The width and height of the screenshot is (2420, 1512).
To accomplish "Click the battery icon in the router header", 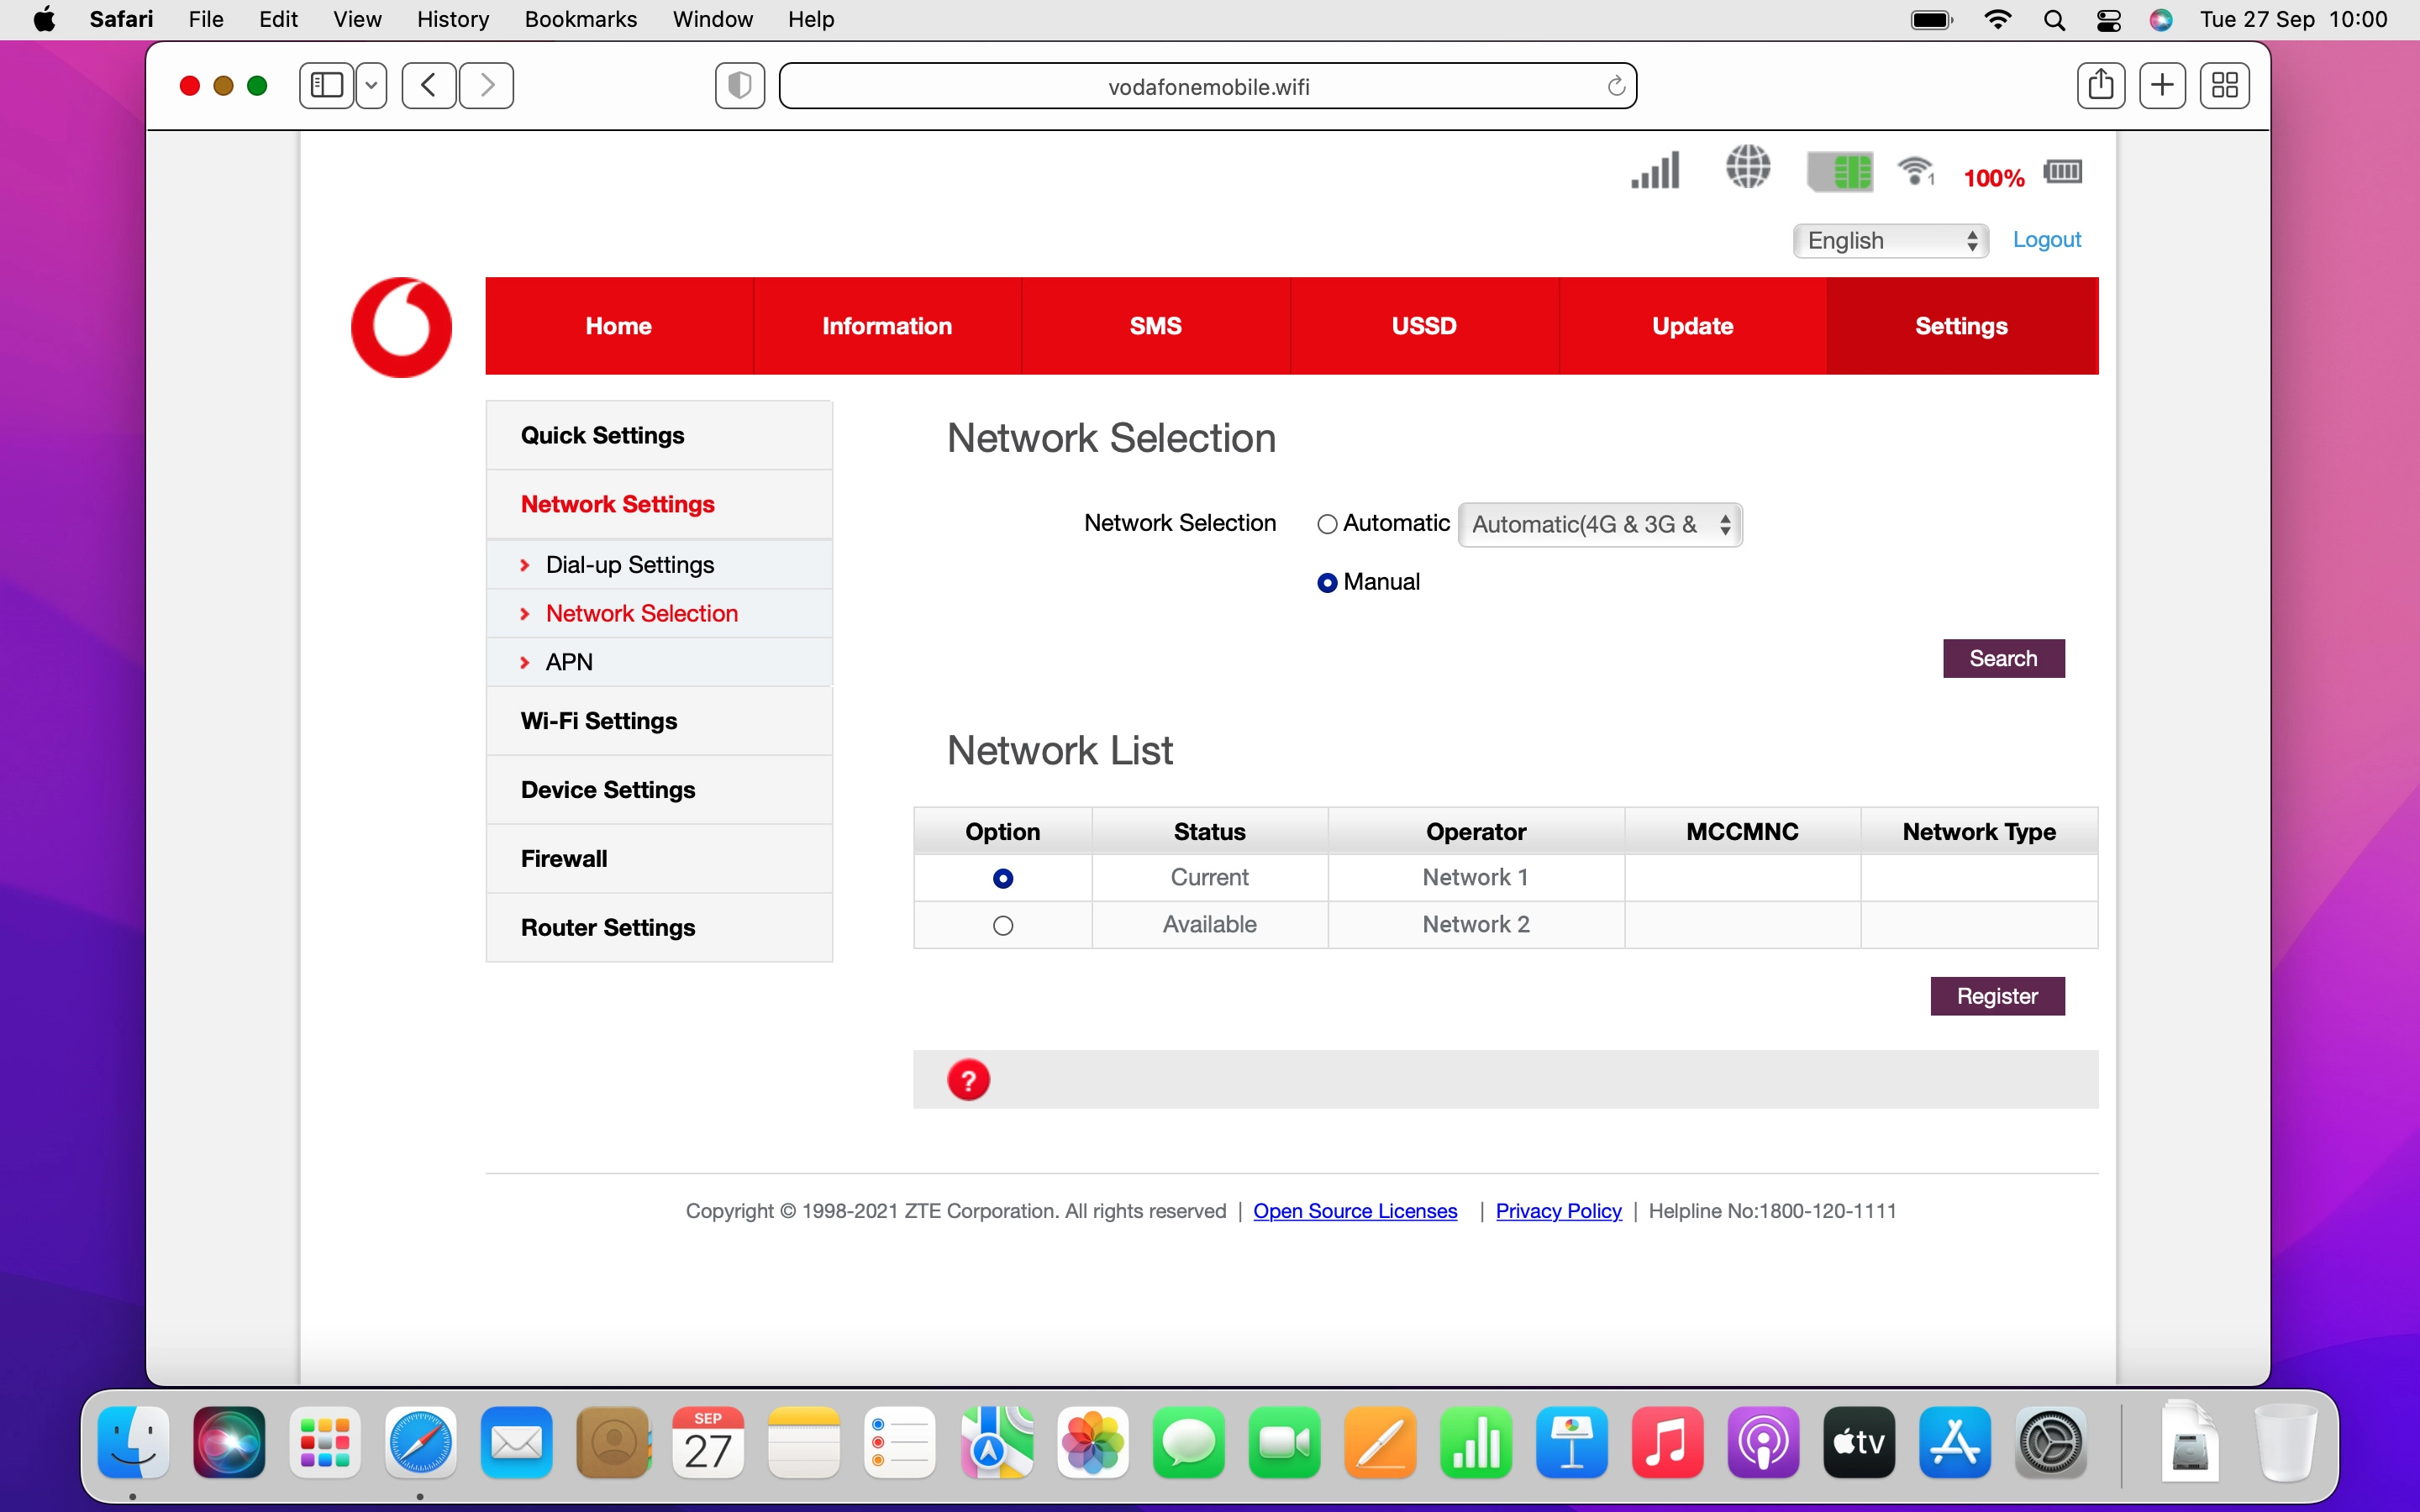I will 2062,171.
